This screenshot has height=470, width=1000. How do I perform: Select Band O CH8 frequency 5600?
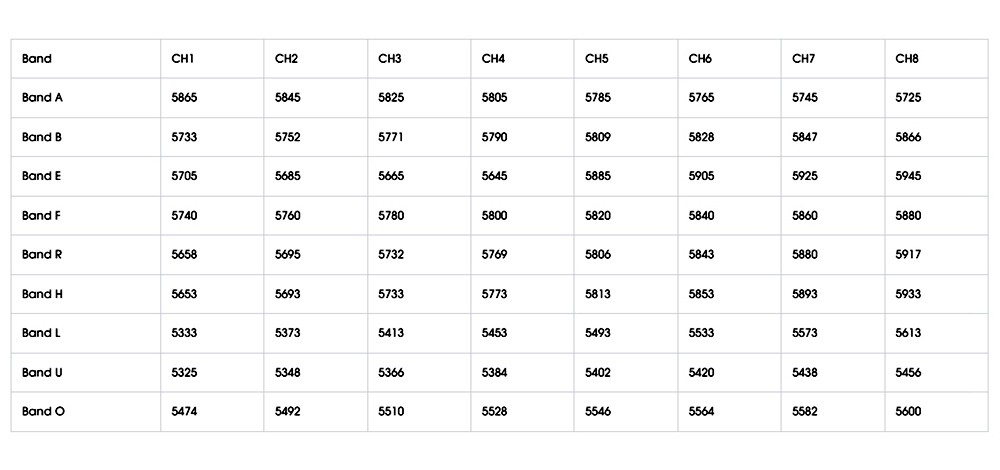coord(908,411)
